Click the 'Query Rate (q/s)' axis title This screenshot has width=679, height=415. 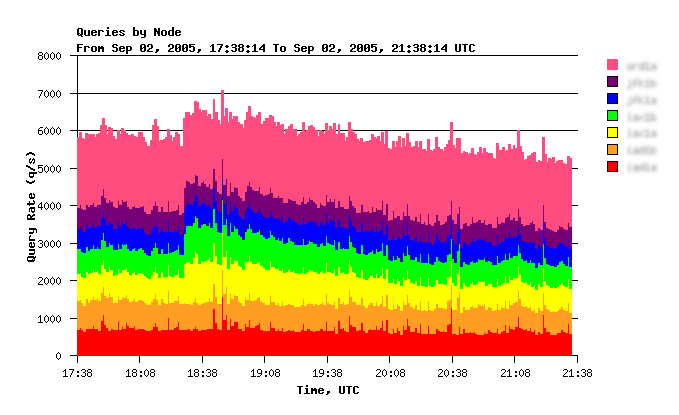tap(33, 205)
